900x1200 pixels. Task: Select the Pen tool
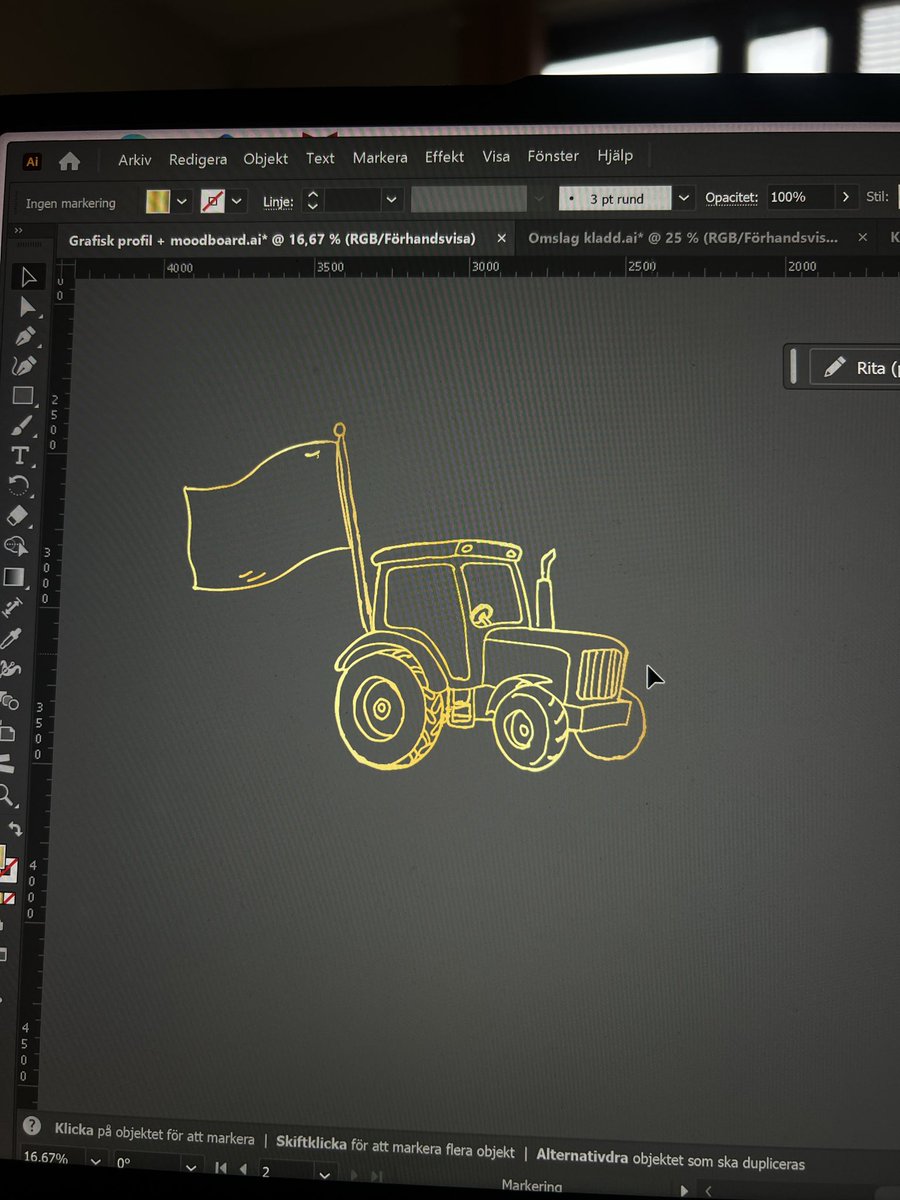26,336
